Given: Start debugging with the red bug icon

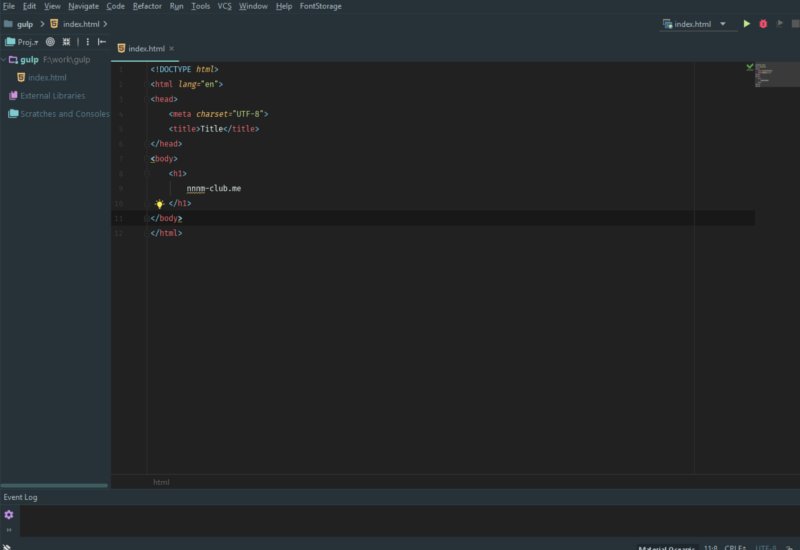Looking at the screenshot, I should point(763,24).
